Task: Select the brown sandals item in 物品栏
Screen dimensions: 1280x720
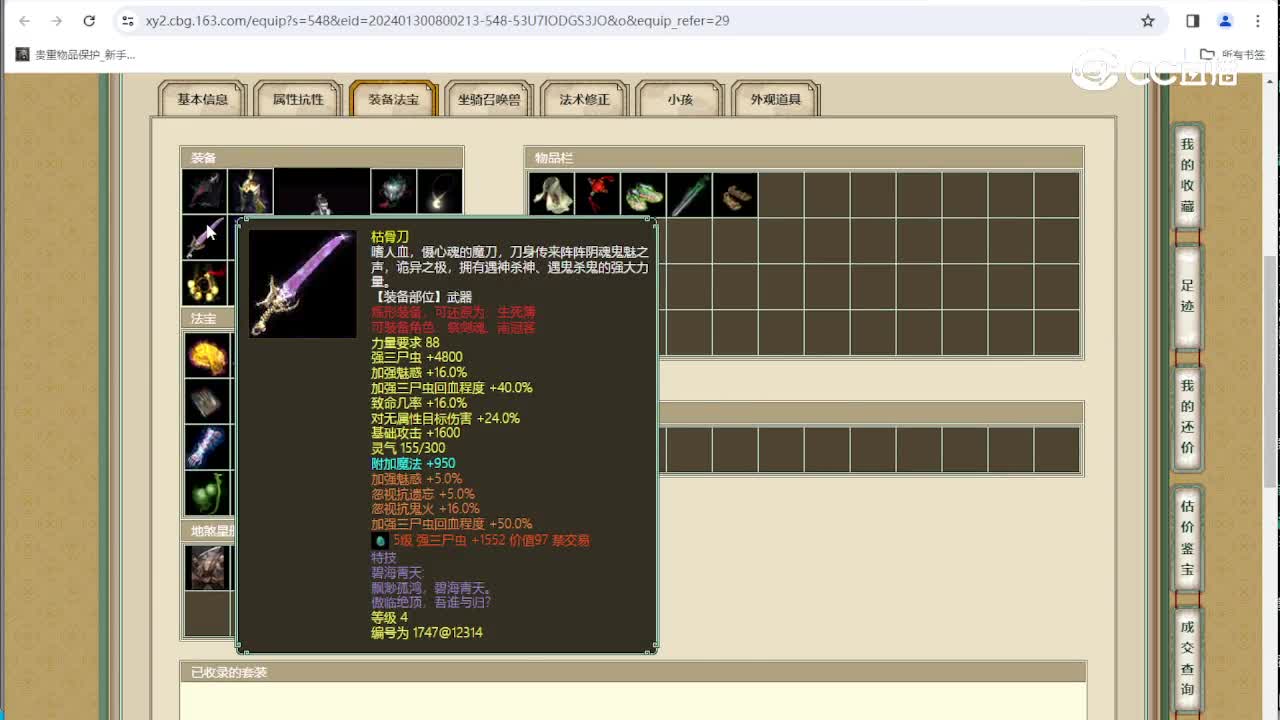Action: pos(735,195)
